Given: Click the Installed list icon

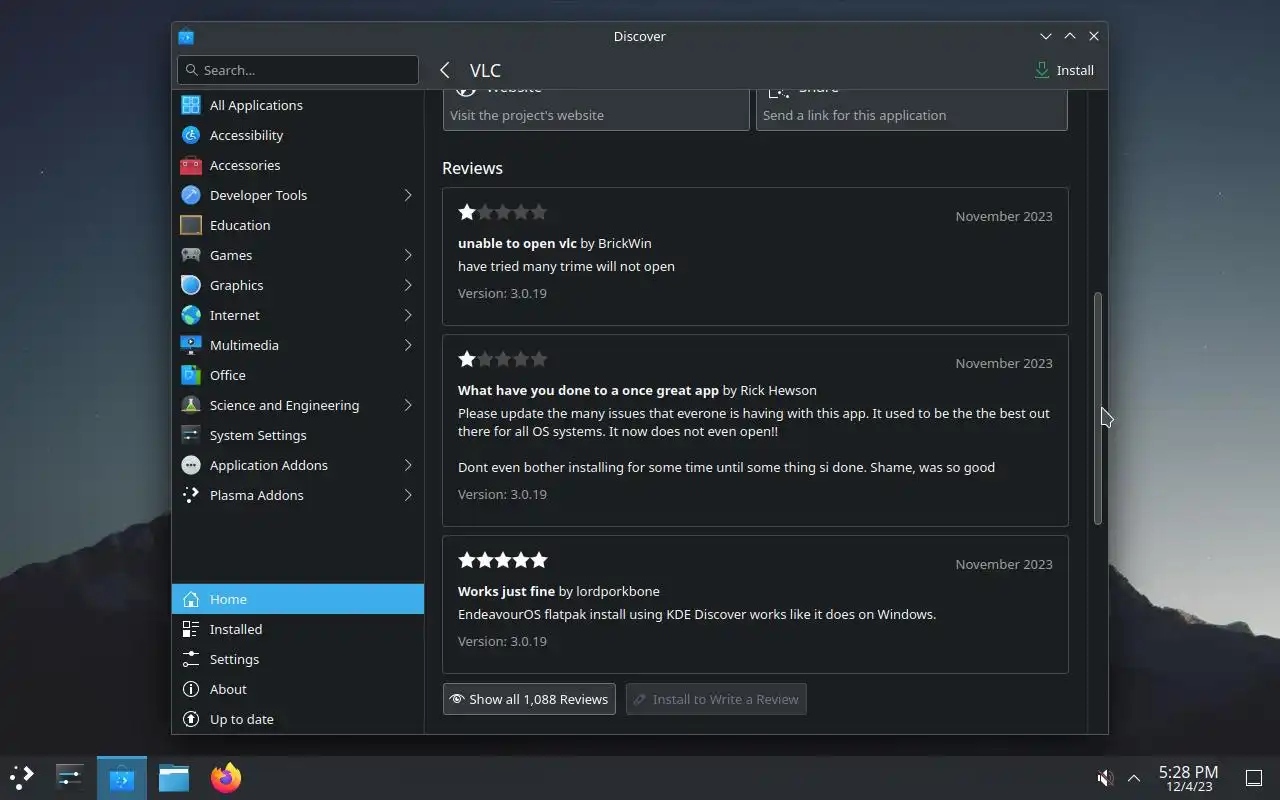Looking at the screenshot, I should (x=191, y=629).
